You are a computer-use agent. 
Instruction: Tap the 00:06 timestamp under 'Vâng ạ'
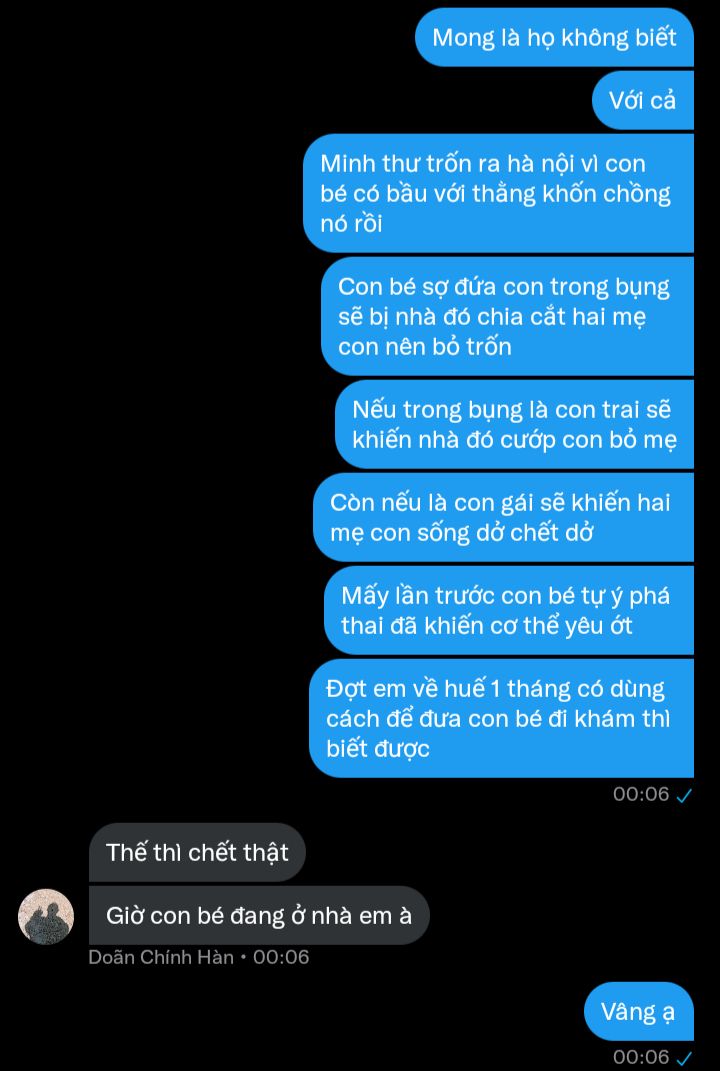point(641,1057)
